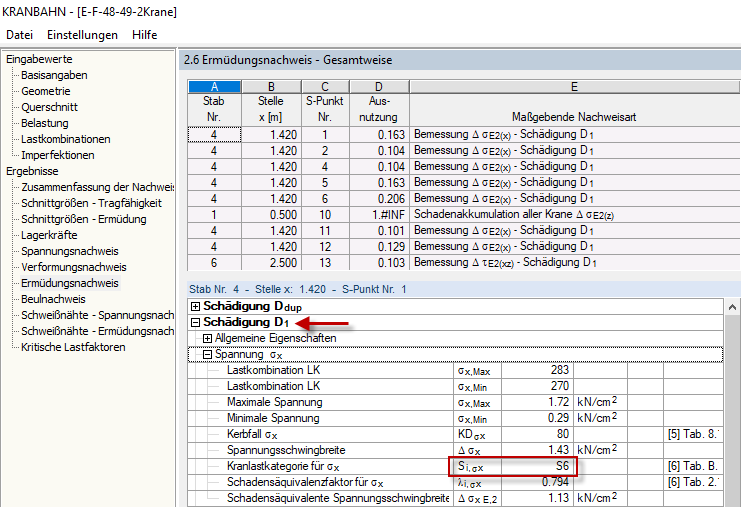Select the Minimale Spannung row

tap(455, 418)
